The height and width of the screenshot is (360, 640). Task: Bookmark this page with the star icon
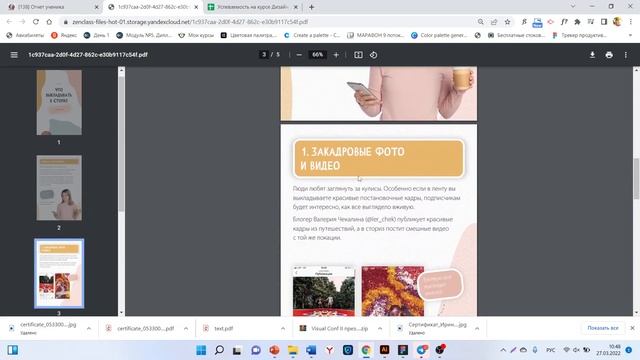coord(507,22)
